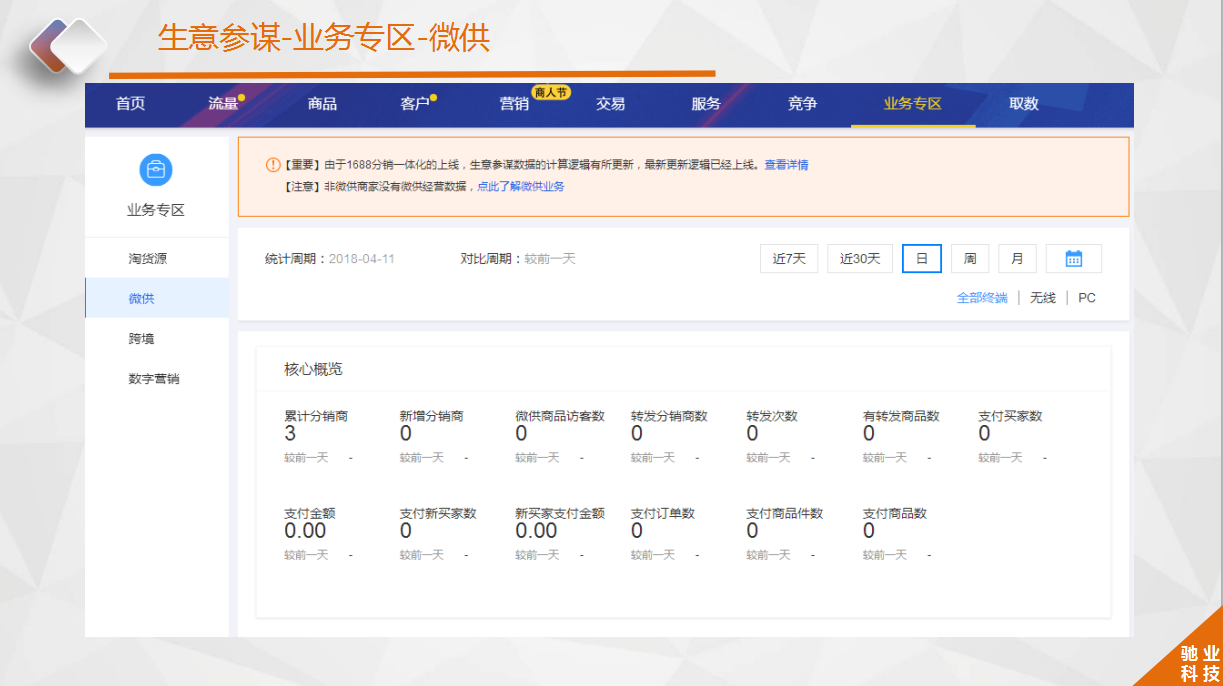Click the 支付商品件数 metric label
The width and height of the screenshot is (1223, 686).
(785, 513)
